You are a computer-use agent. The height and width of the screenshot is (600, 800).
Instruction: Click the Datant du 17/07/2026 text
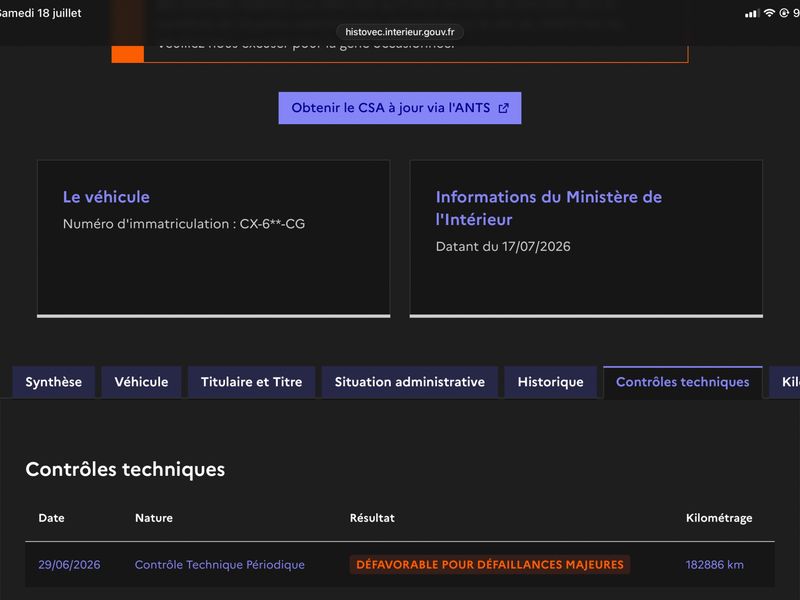click(x=503, y=246)
